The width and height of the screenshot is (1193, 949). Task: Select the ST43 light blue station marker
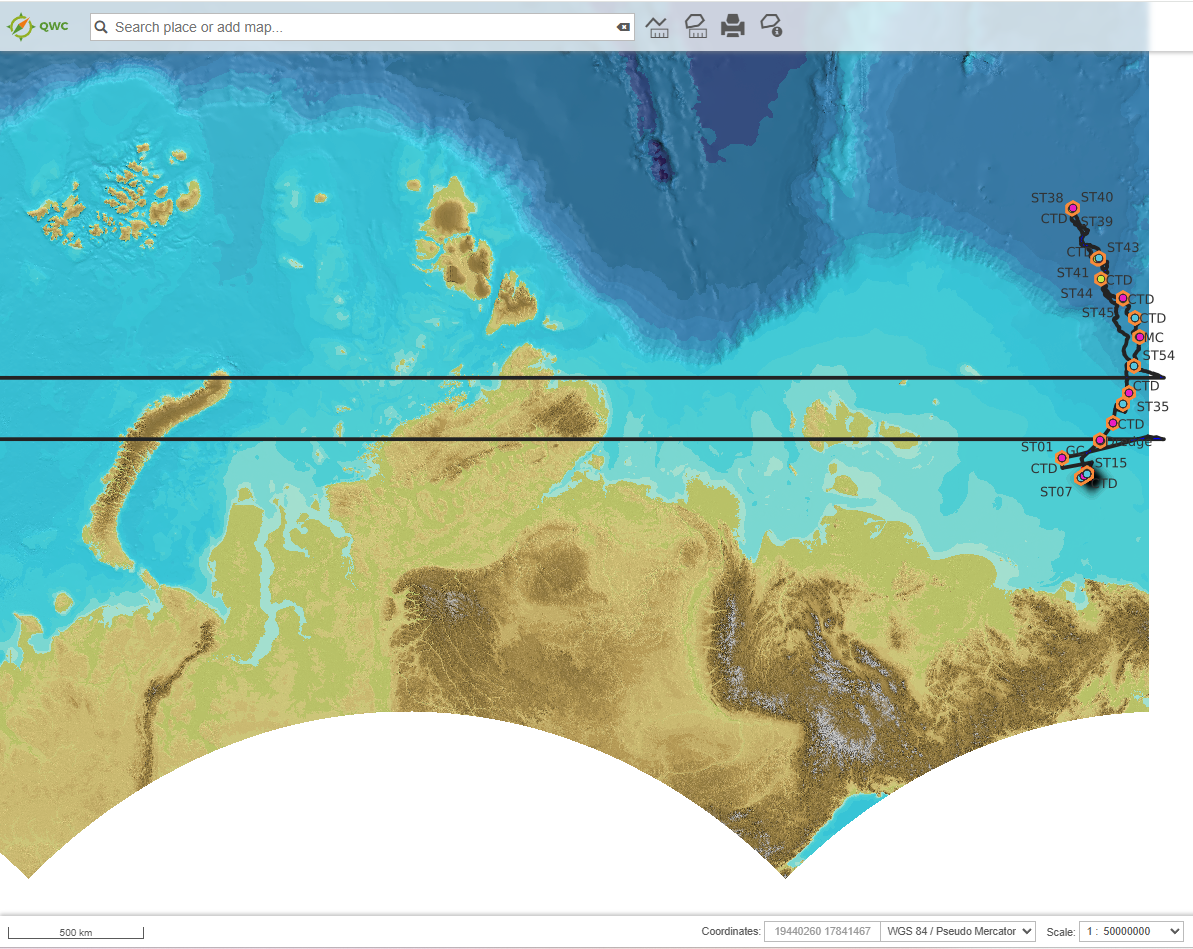(x=1098, y=258)
